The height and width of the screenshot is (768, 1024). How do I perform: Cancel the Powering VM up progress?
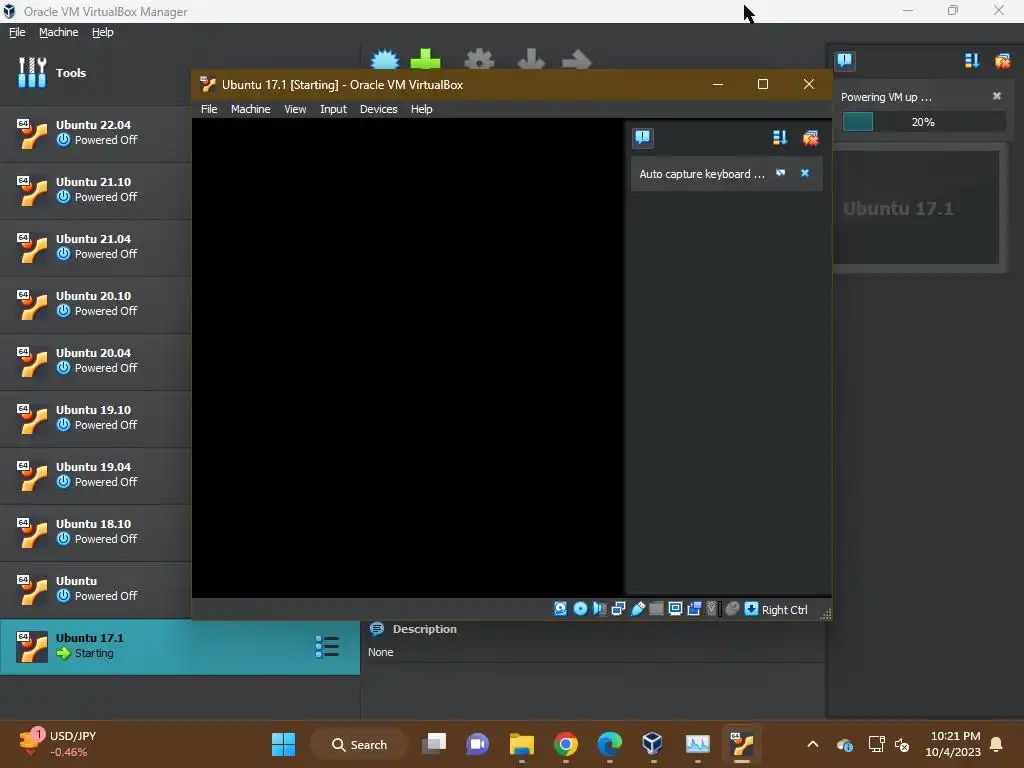tap(997, 96)
